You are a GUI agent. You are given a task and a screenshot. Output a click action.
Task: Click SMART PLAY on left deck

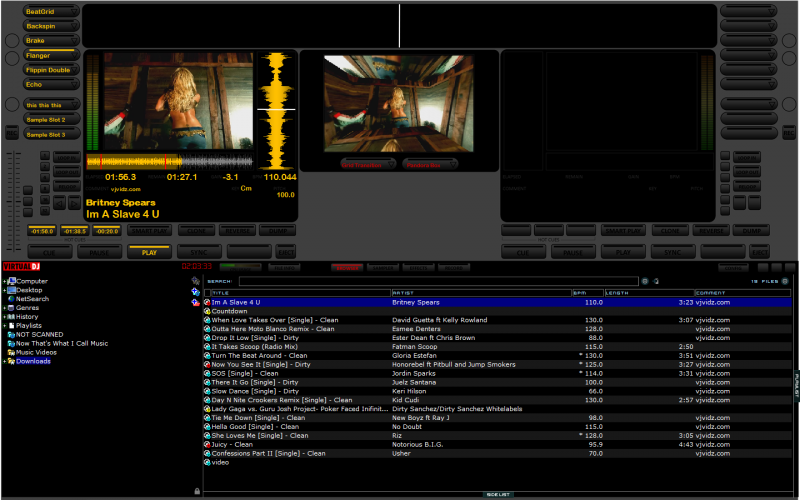(149, 231)
